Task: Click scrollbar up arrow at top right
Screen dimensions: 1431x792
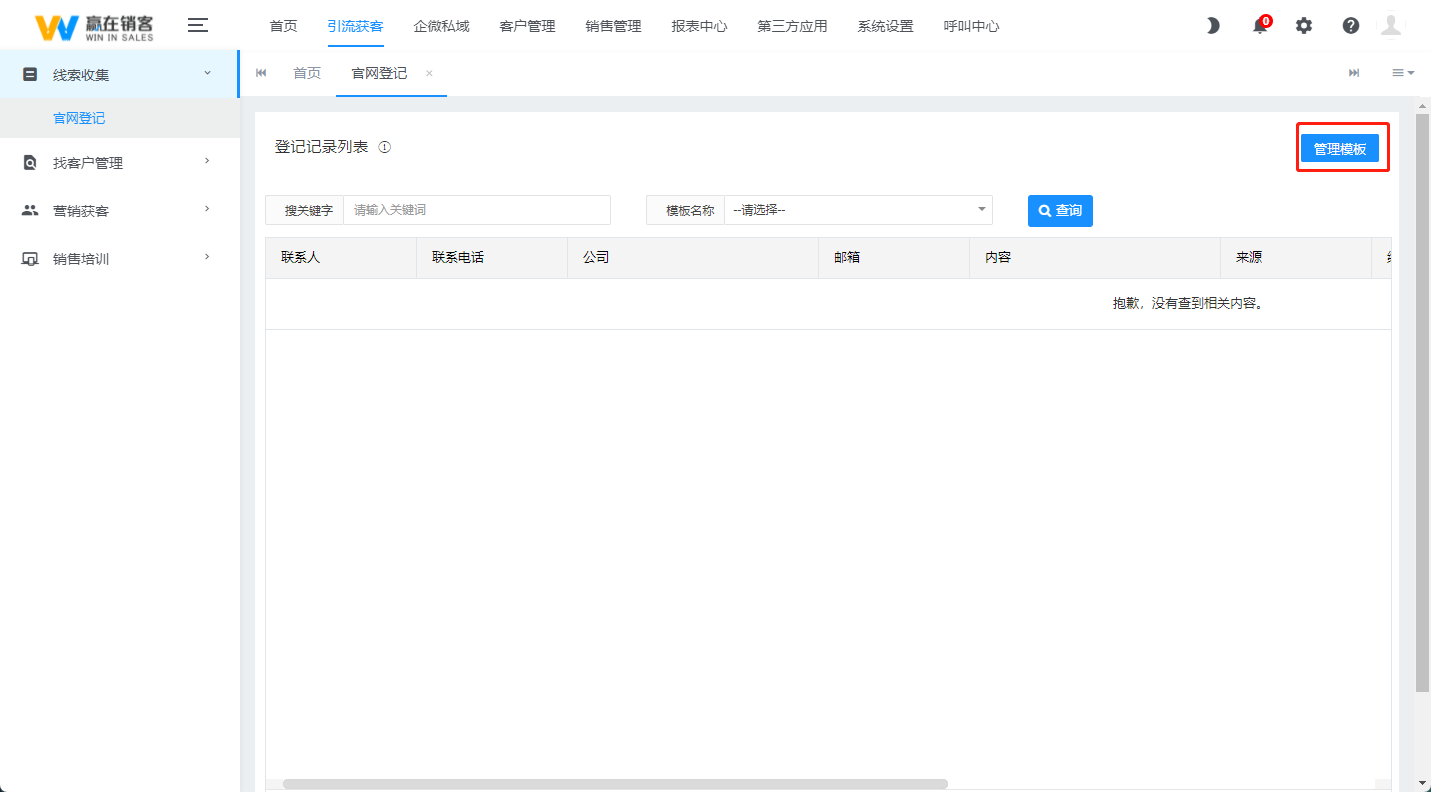Action: click(1423, 104)
